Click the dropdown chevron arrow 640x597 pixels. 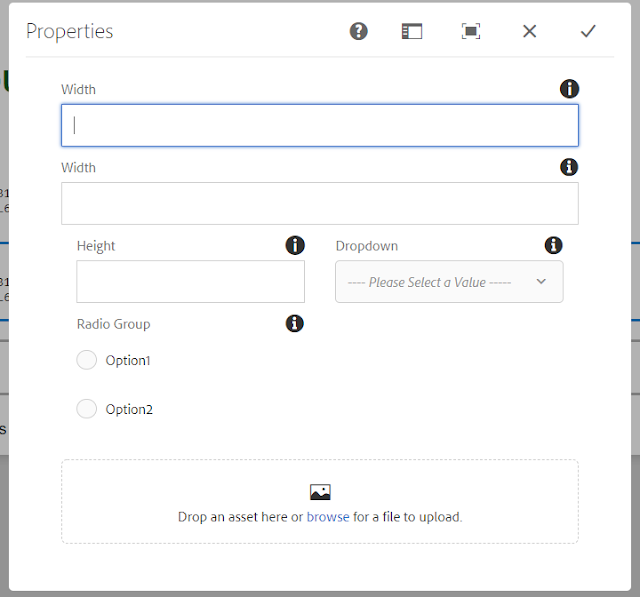pos(541,282)
